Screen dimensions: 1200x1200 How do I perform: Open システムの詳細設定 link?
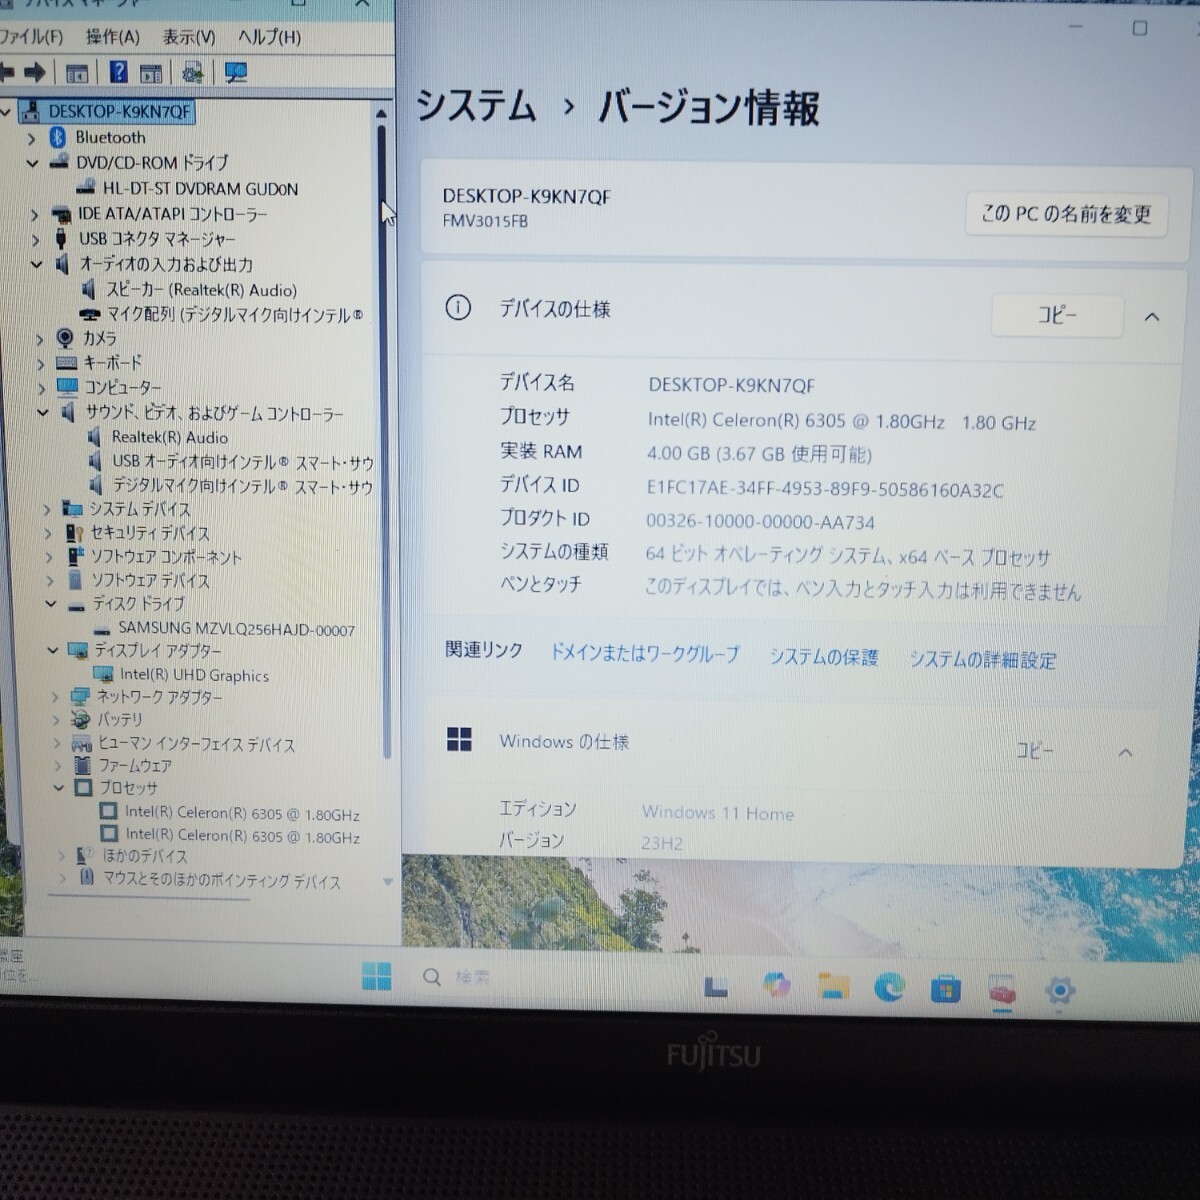tap(983, 660)
